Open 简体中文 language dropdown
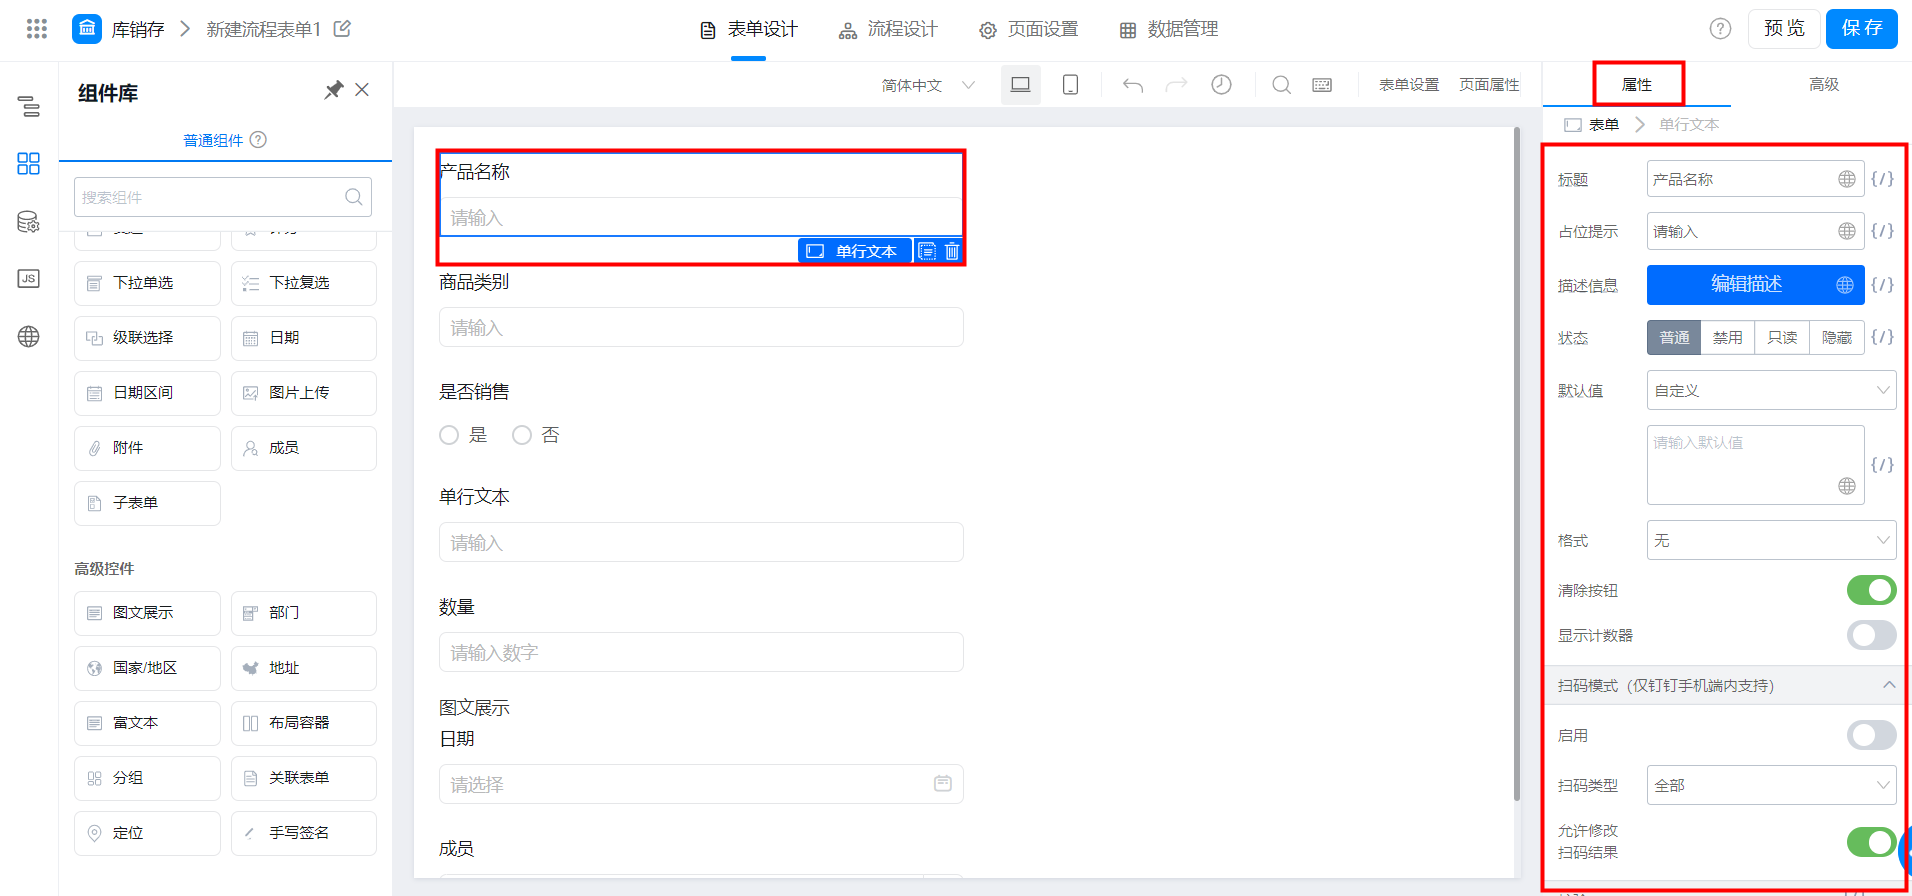The width and height of the screenshot is (1912, 896). point(928,85)
